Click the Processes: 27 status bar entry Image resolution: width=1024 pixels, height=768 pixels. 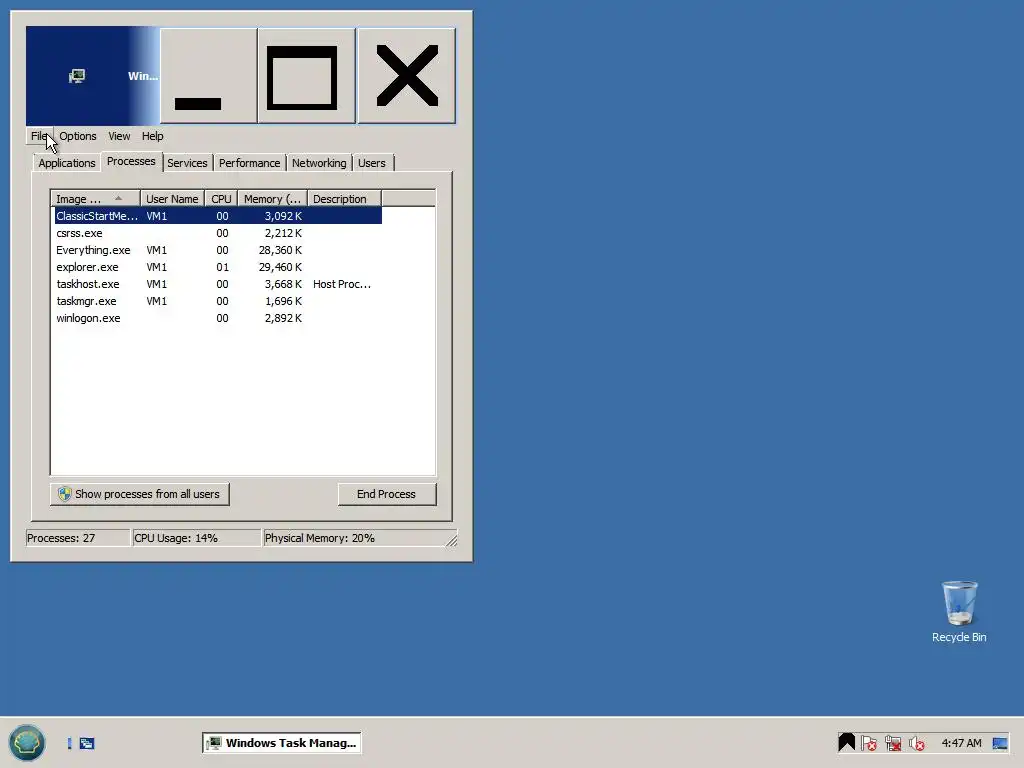(x=78, y=538)
